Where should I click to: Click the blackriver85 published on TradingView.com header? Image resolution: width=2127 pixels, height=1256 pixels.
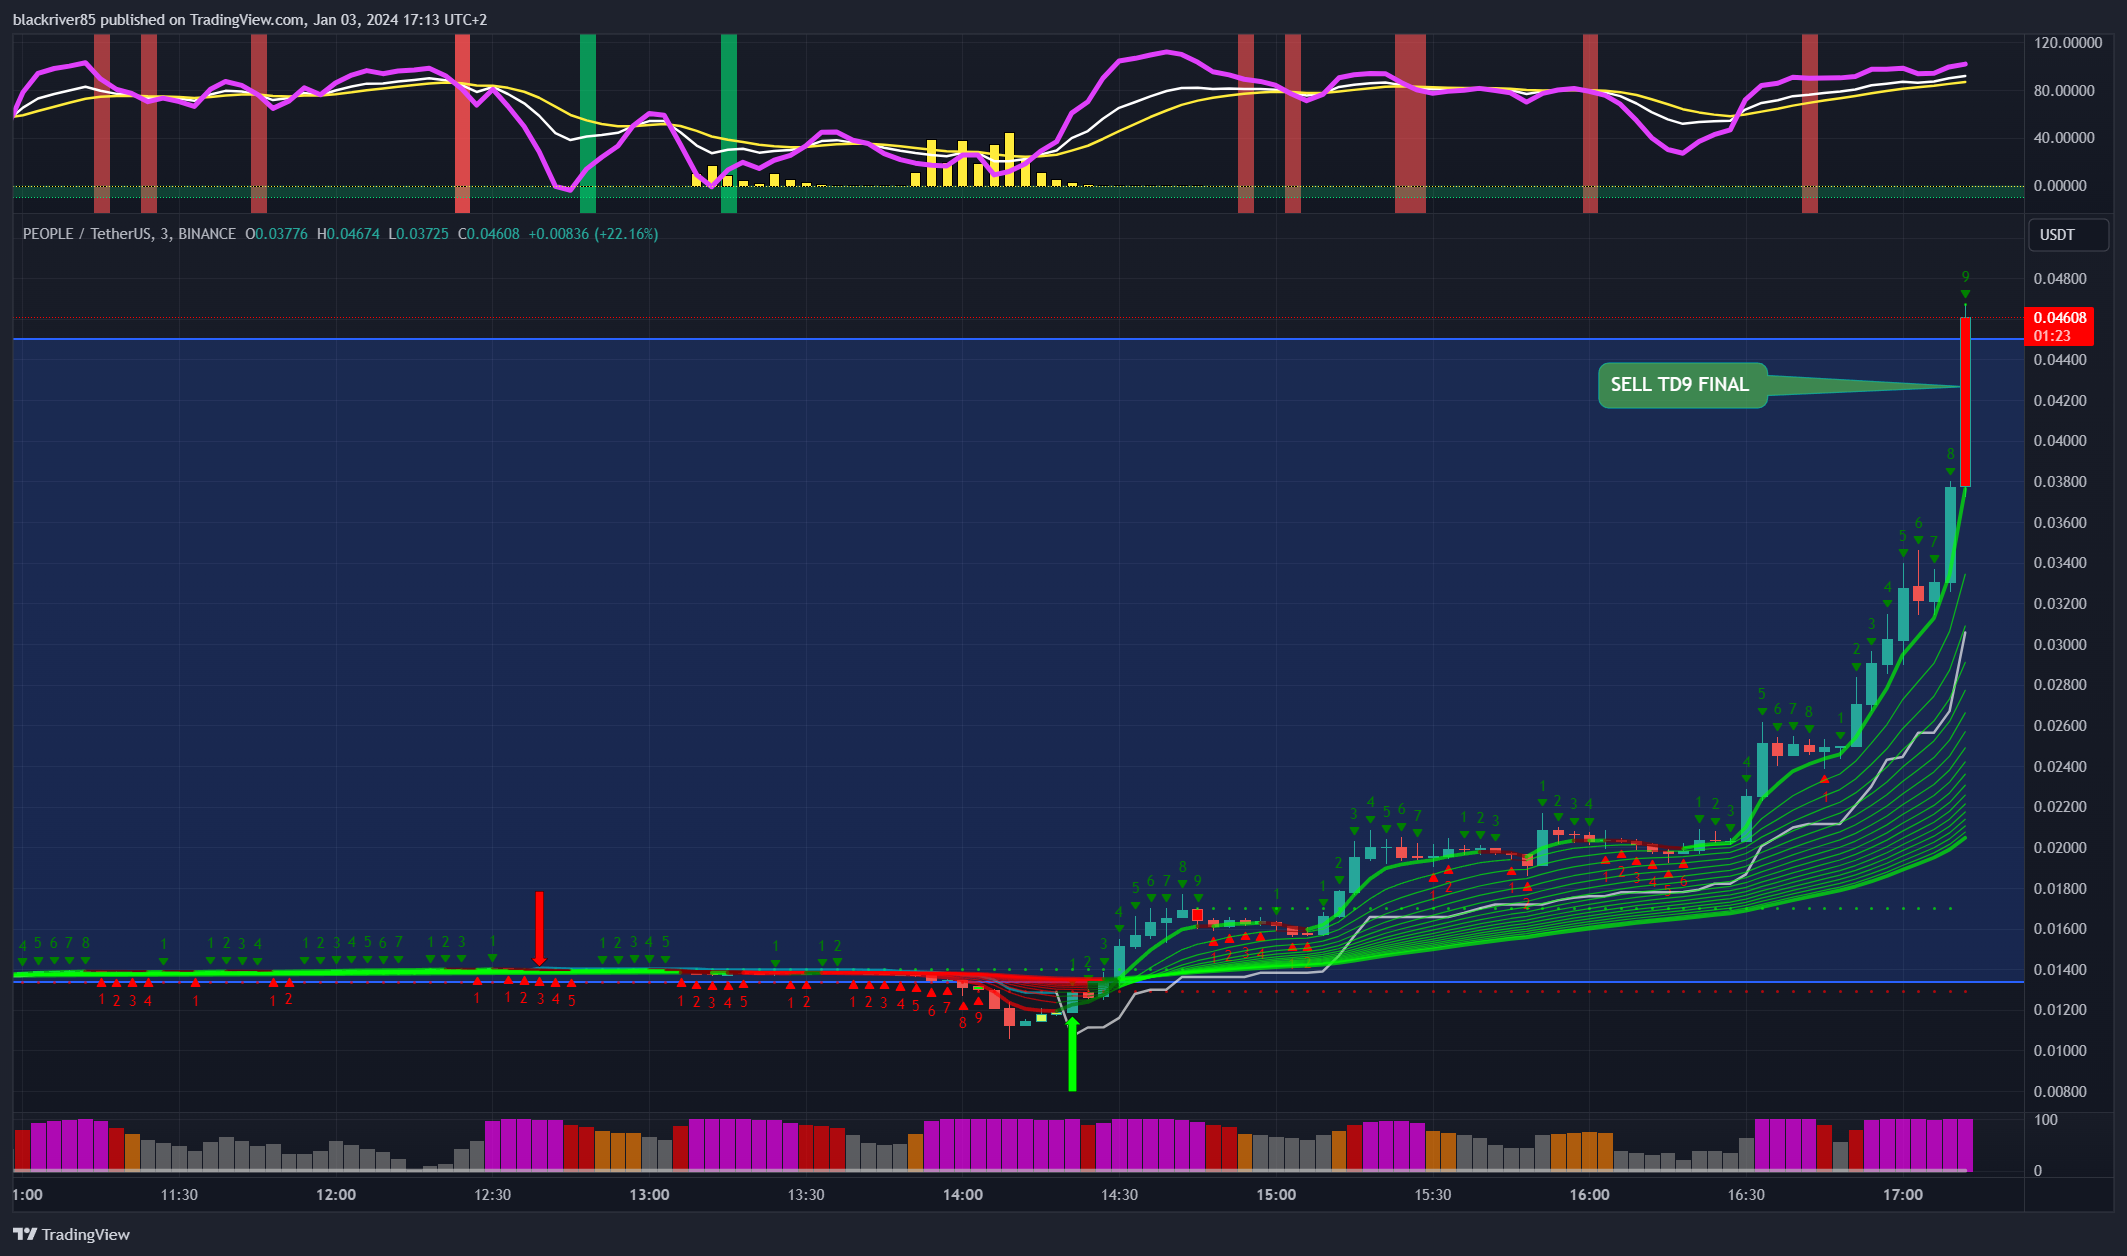250,19
